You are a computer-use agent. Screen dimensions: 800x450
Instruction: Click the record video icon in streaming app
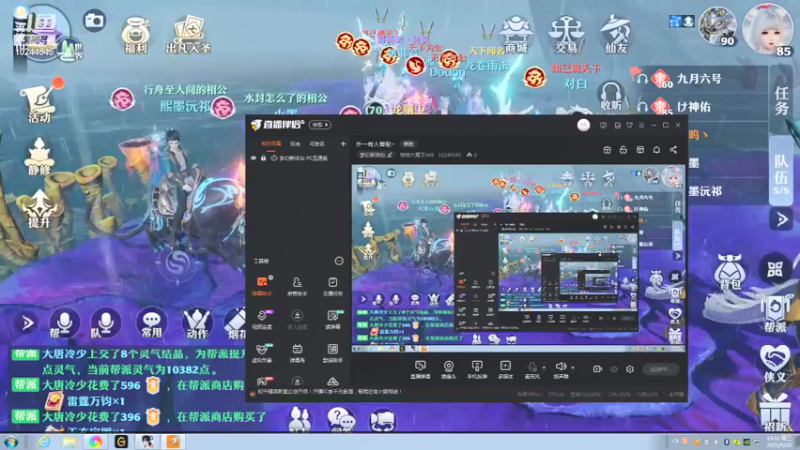point(597,369)
